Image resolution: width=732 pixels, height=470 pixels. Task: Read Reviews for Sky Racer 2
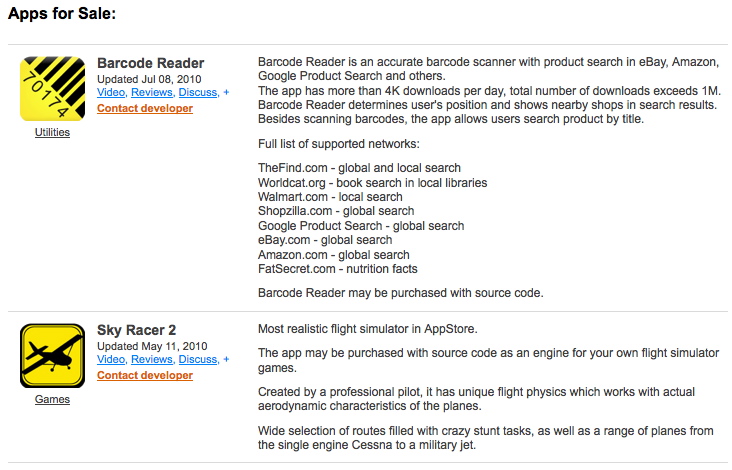coord(152,359)
